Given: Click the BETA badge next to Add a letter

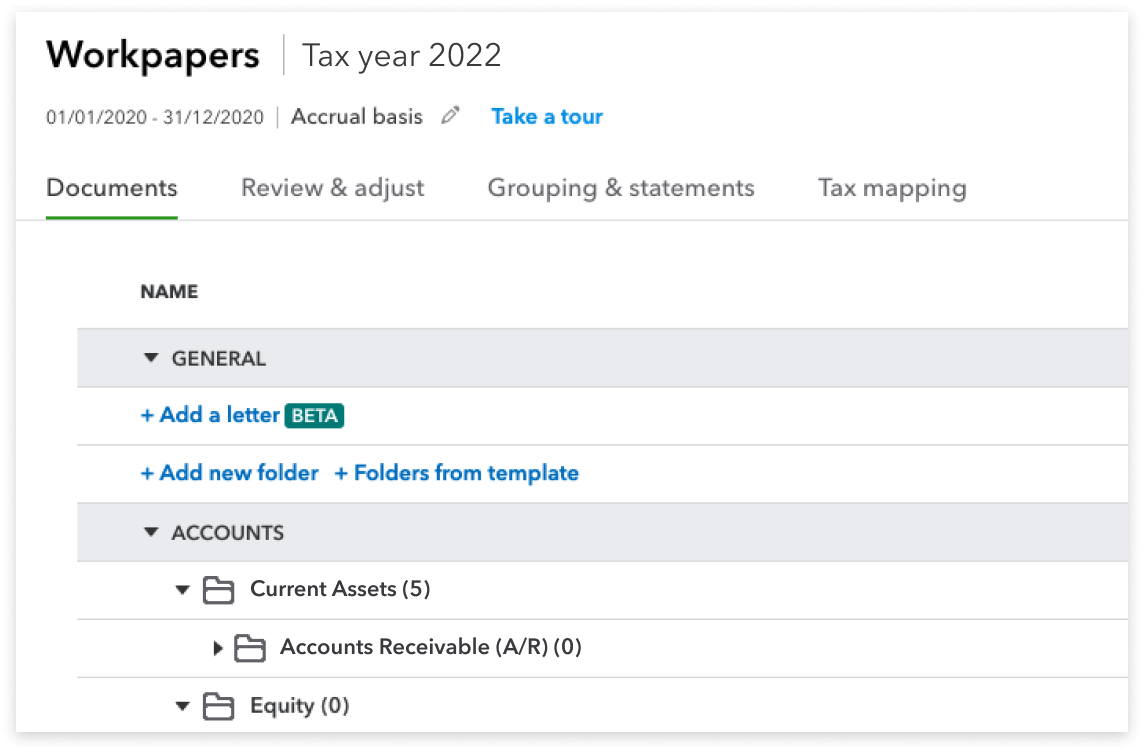Looking at the screenshot, I should [x=315, y=415].
